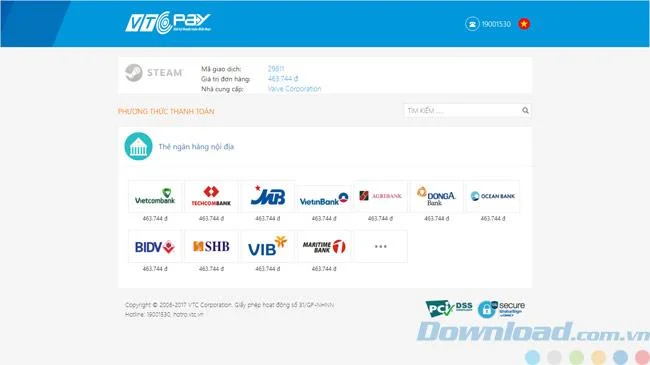Choose Ocean Bank payment option

coord(493,197)
